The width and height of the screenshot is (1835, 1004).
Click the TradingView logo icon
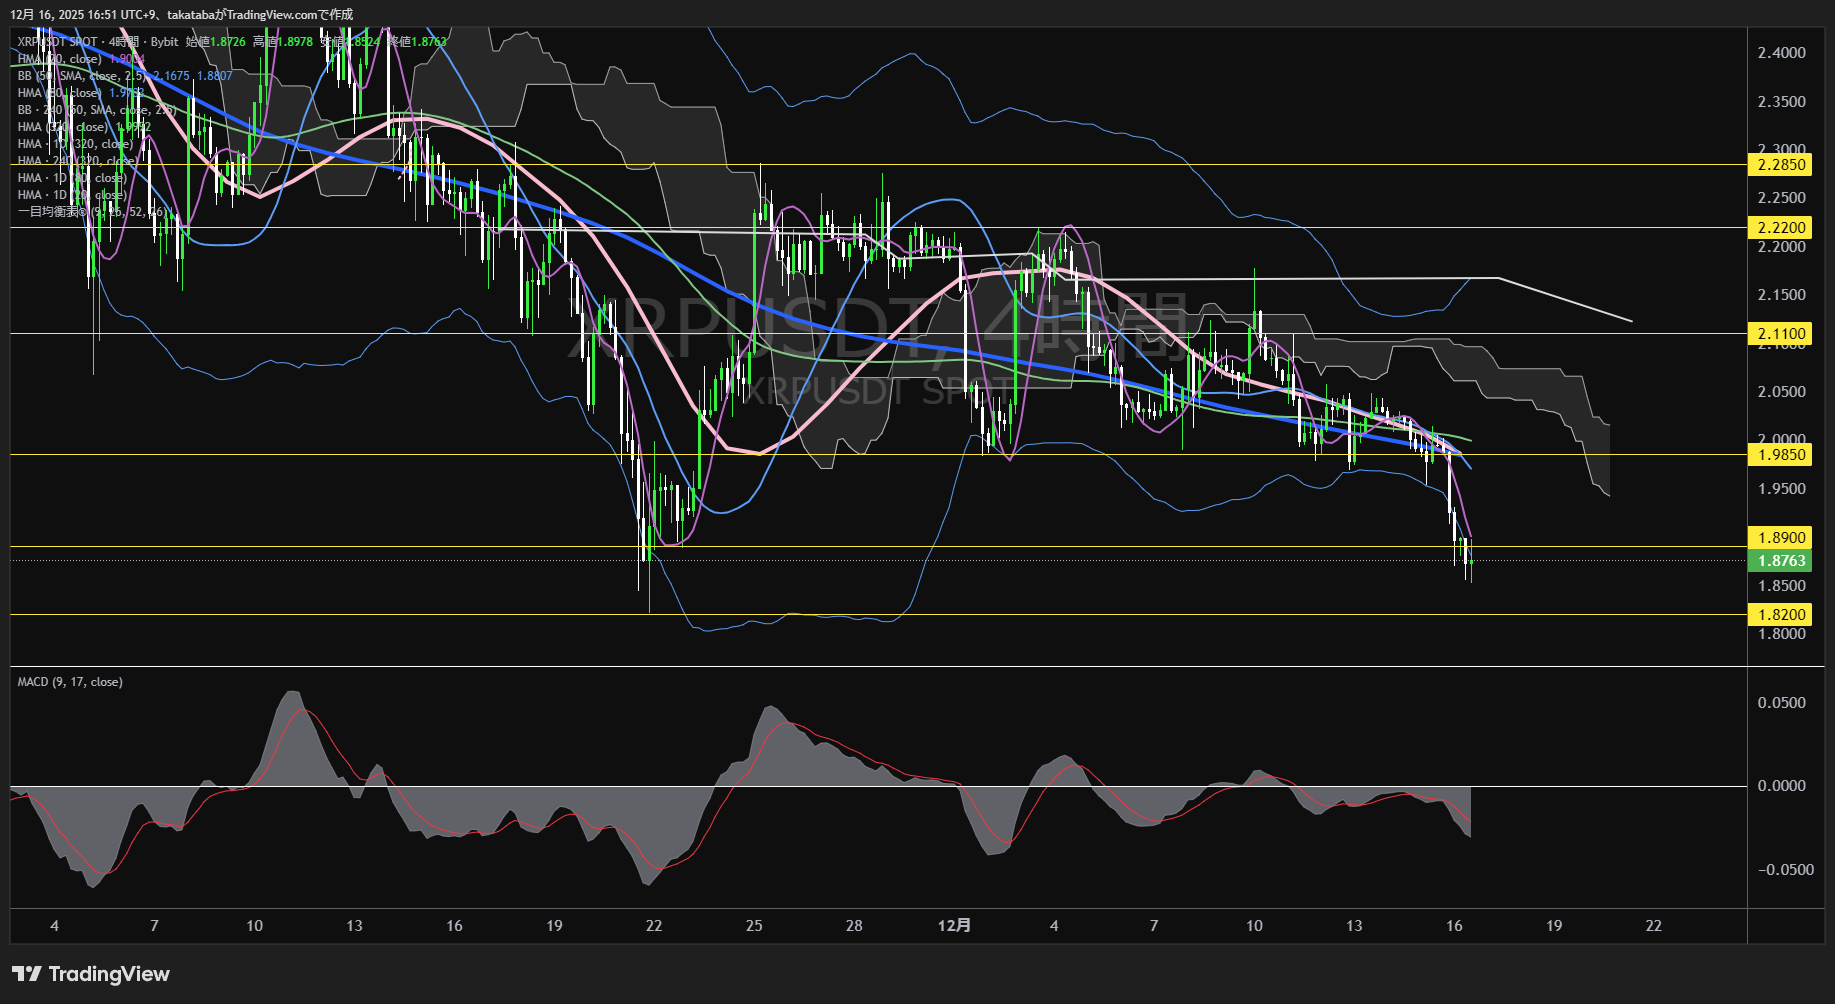pyautogui.click(x=26, y=974)
